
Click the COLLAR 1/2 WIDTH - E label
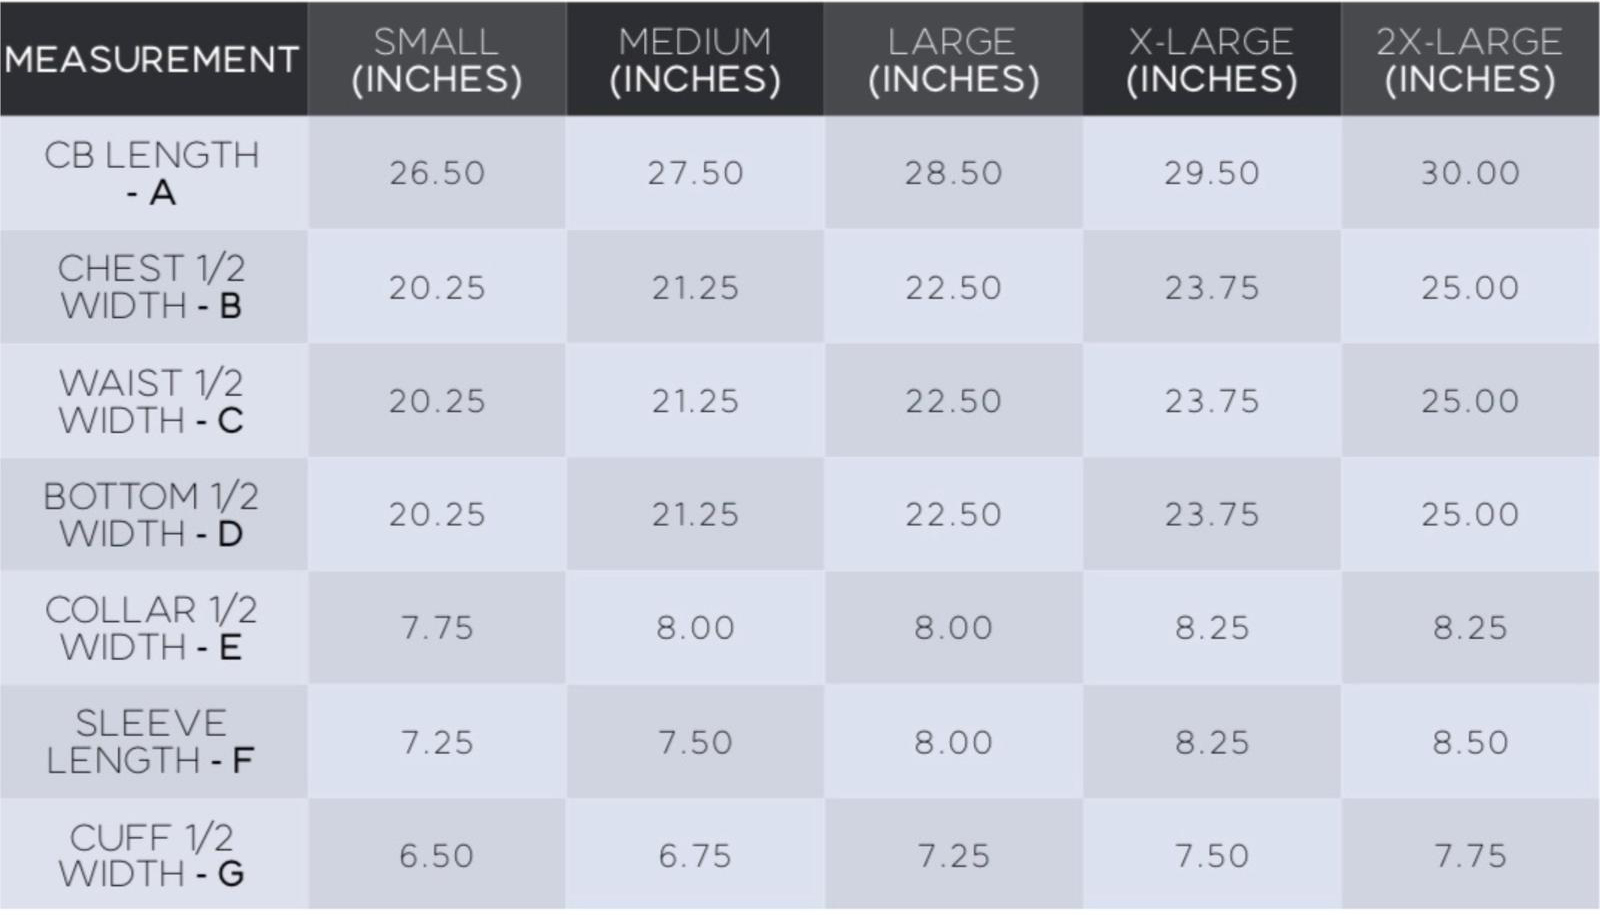tap(152, 628)
